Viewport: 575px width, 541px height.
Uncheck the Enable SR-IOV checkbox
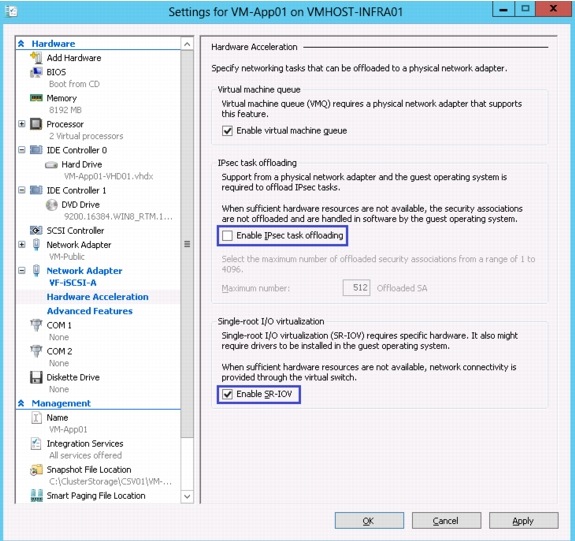coord(227,394)
